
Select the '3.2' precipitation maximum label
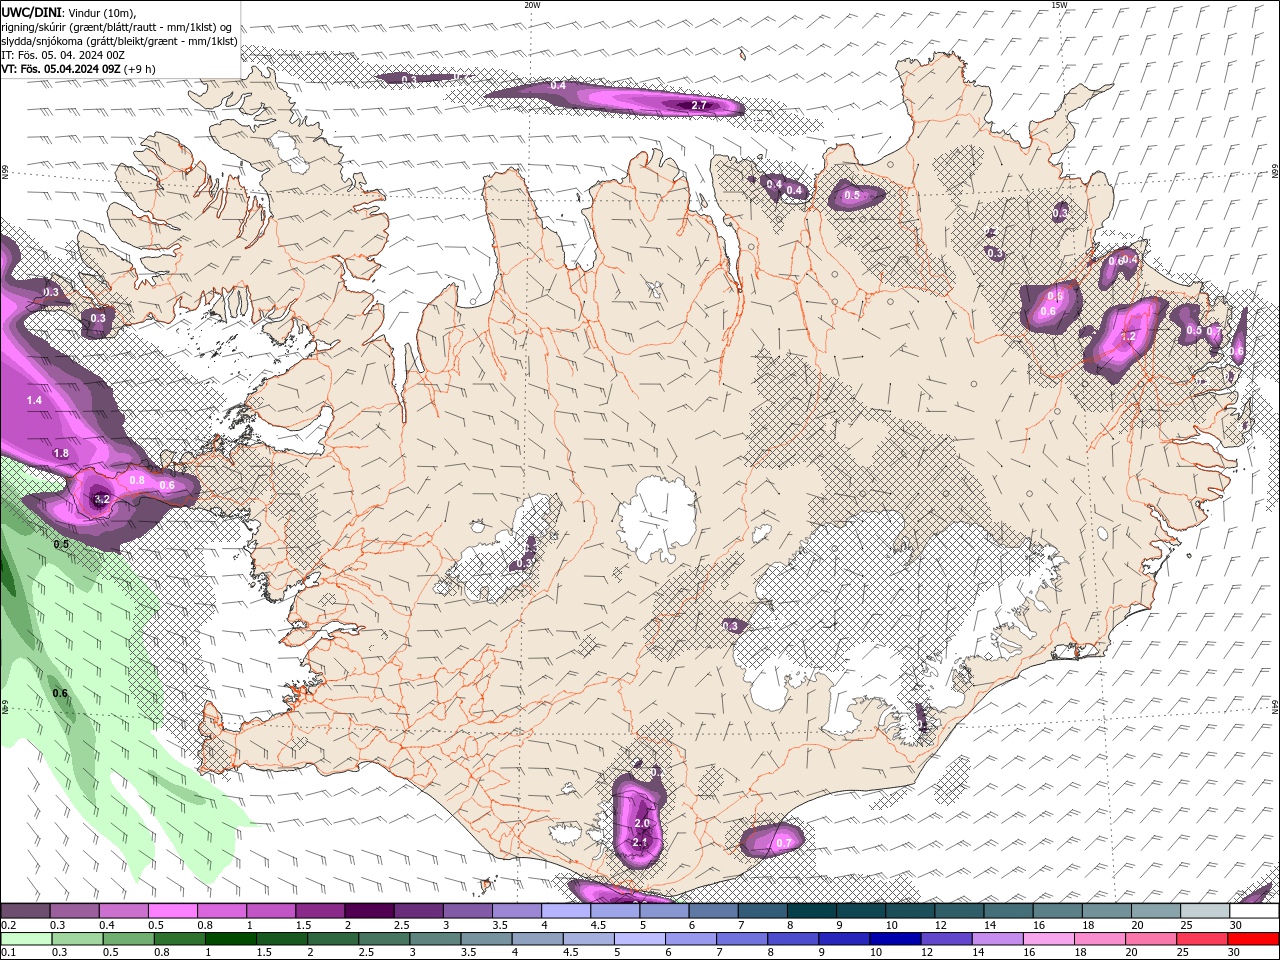[101, 498]
